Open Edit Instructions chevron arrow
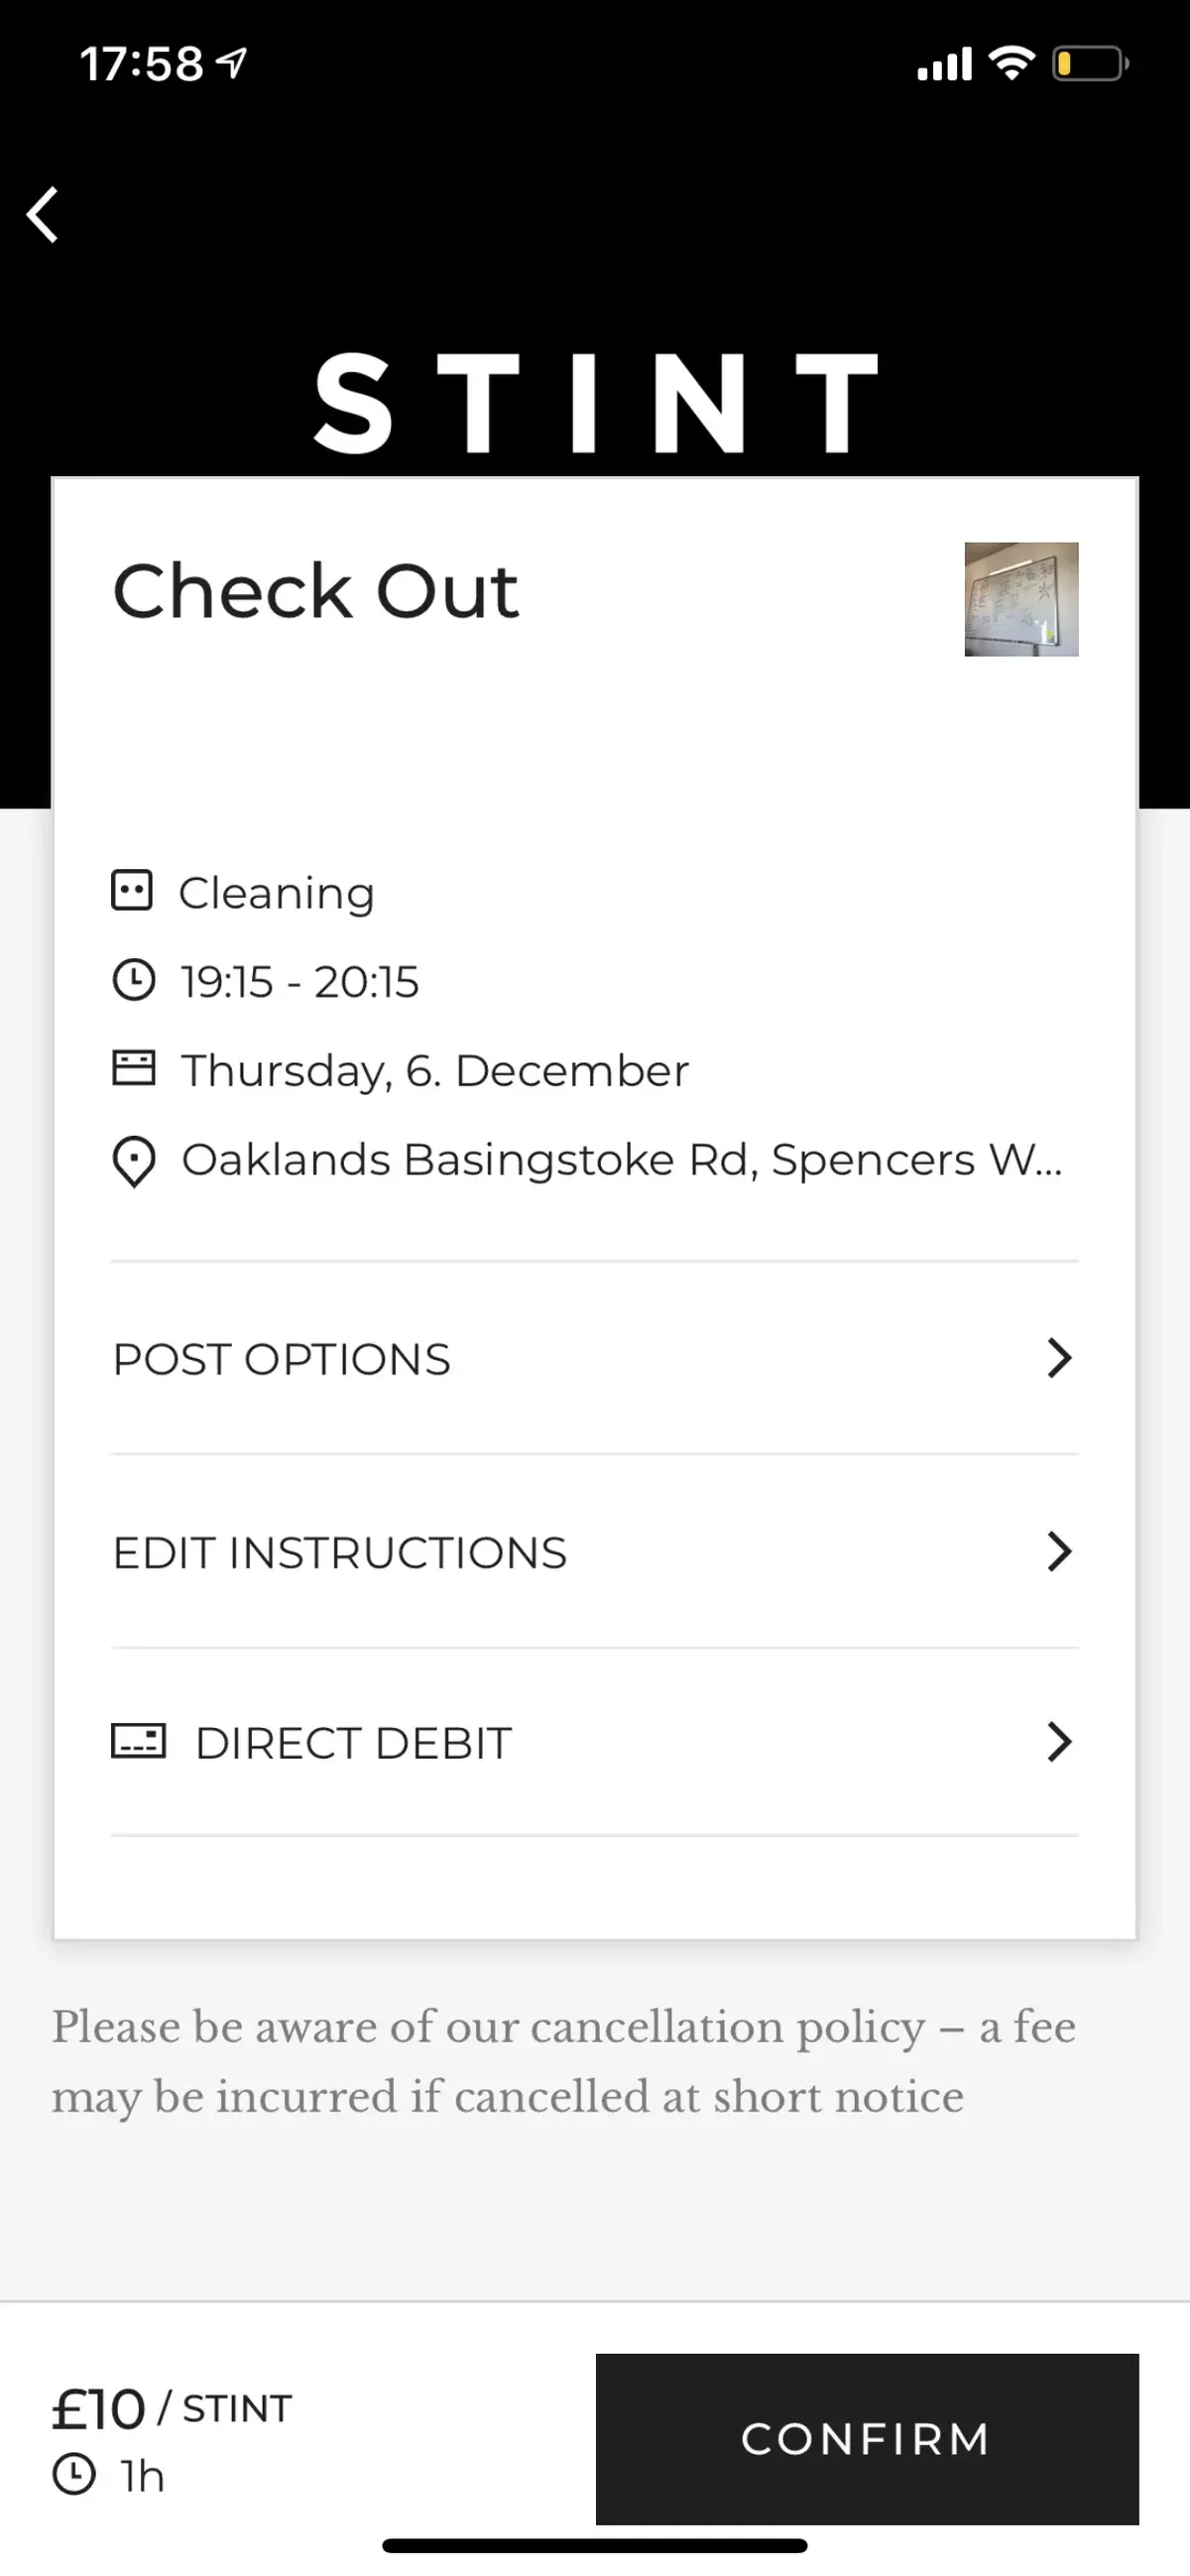Screen dimensions: 1190x2576 coord(1059,1551)
